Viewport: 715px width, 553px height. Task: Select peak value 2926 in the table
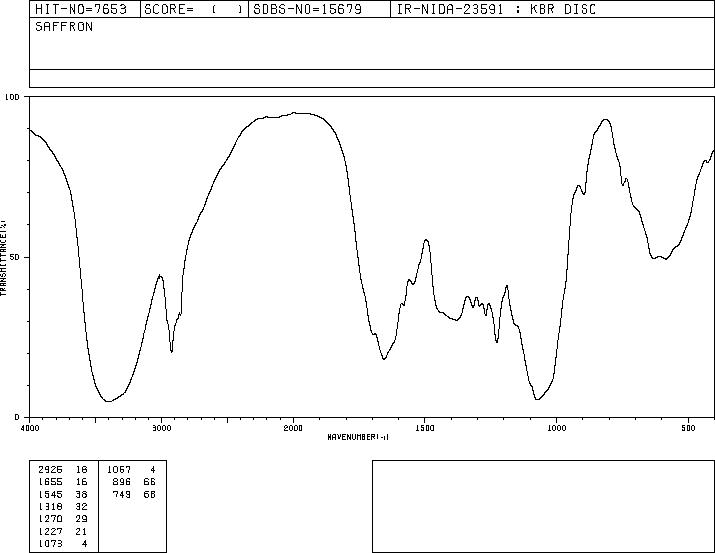pos(50,469)
